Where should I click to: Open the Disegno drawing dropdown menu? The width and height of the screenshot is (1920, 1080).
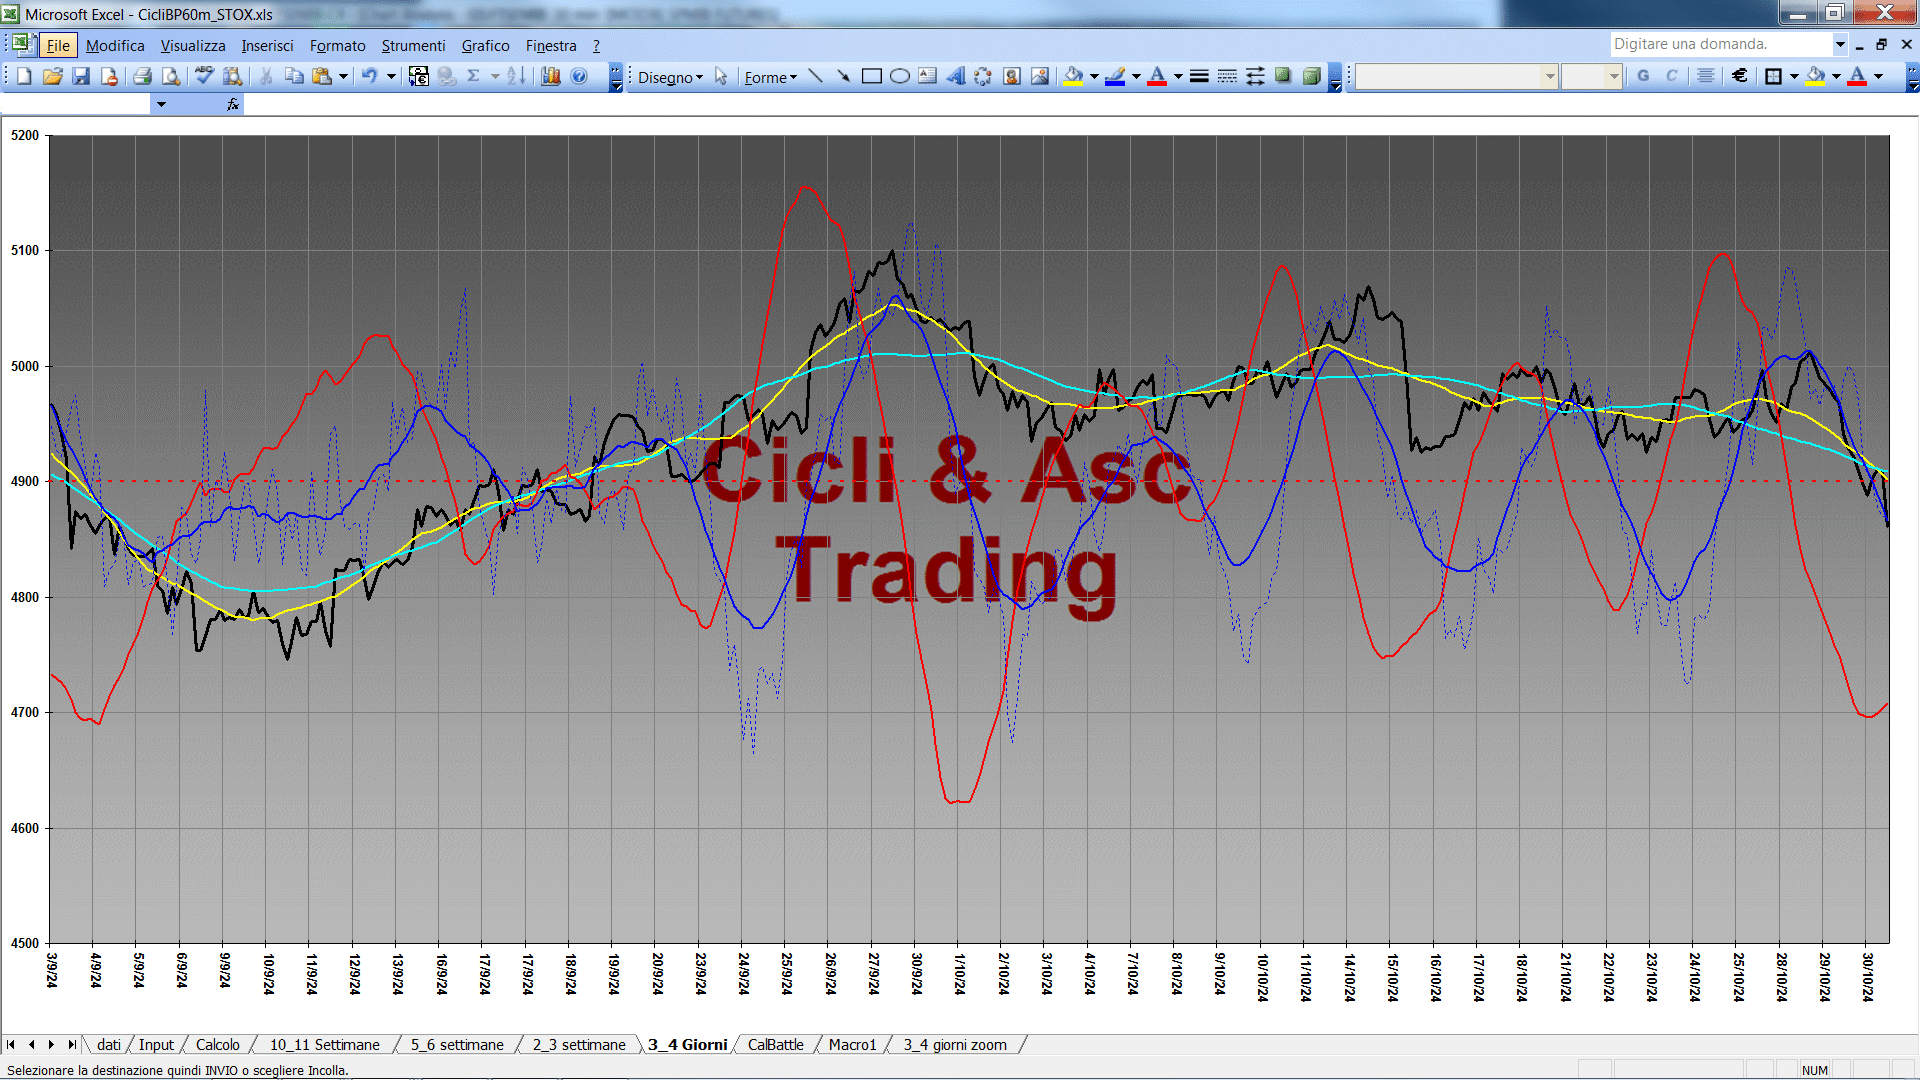670,77
